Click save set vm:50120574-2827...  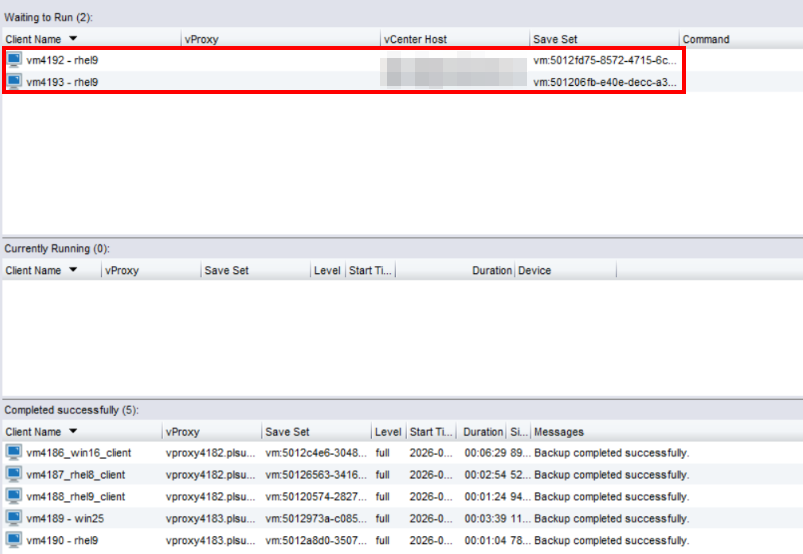point(315,497)
